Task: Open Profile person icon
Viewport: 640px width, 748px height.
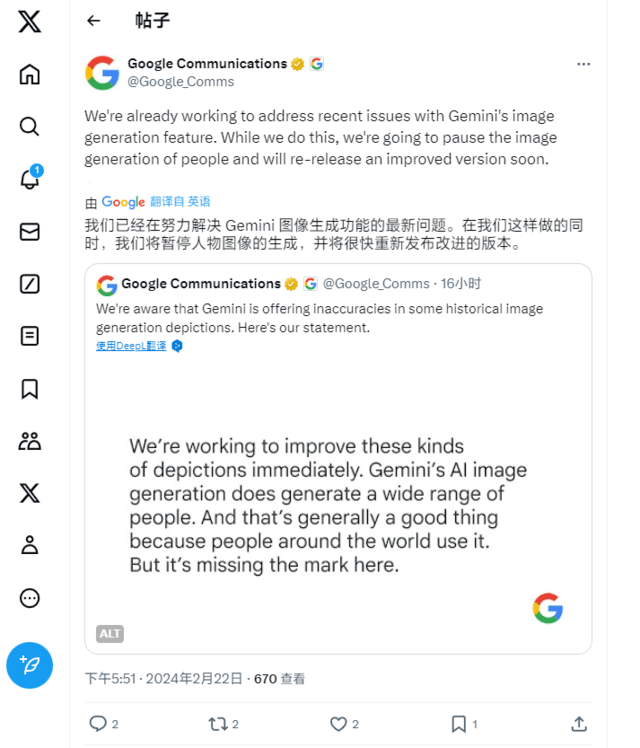Action: 30,545
